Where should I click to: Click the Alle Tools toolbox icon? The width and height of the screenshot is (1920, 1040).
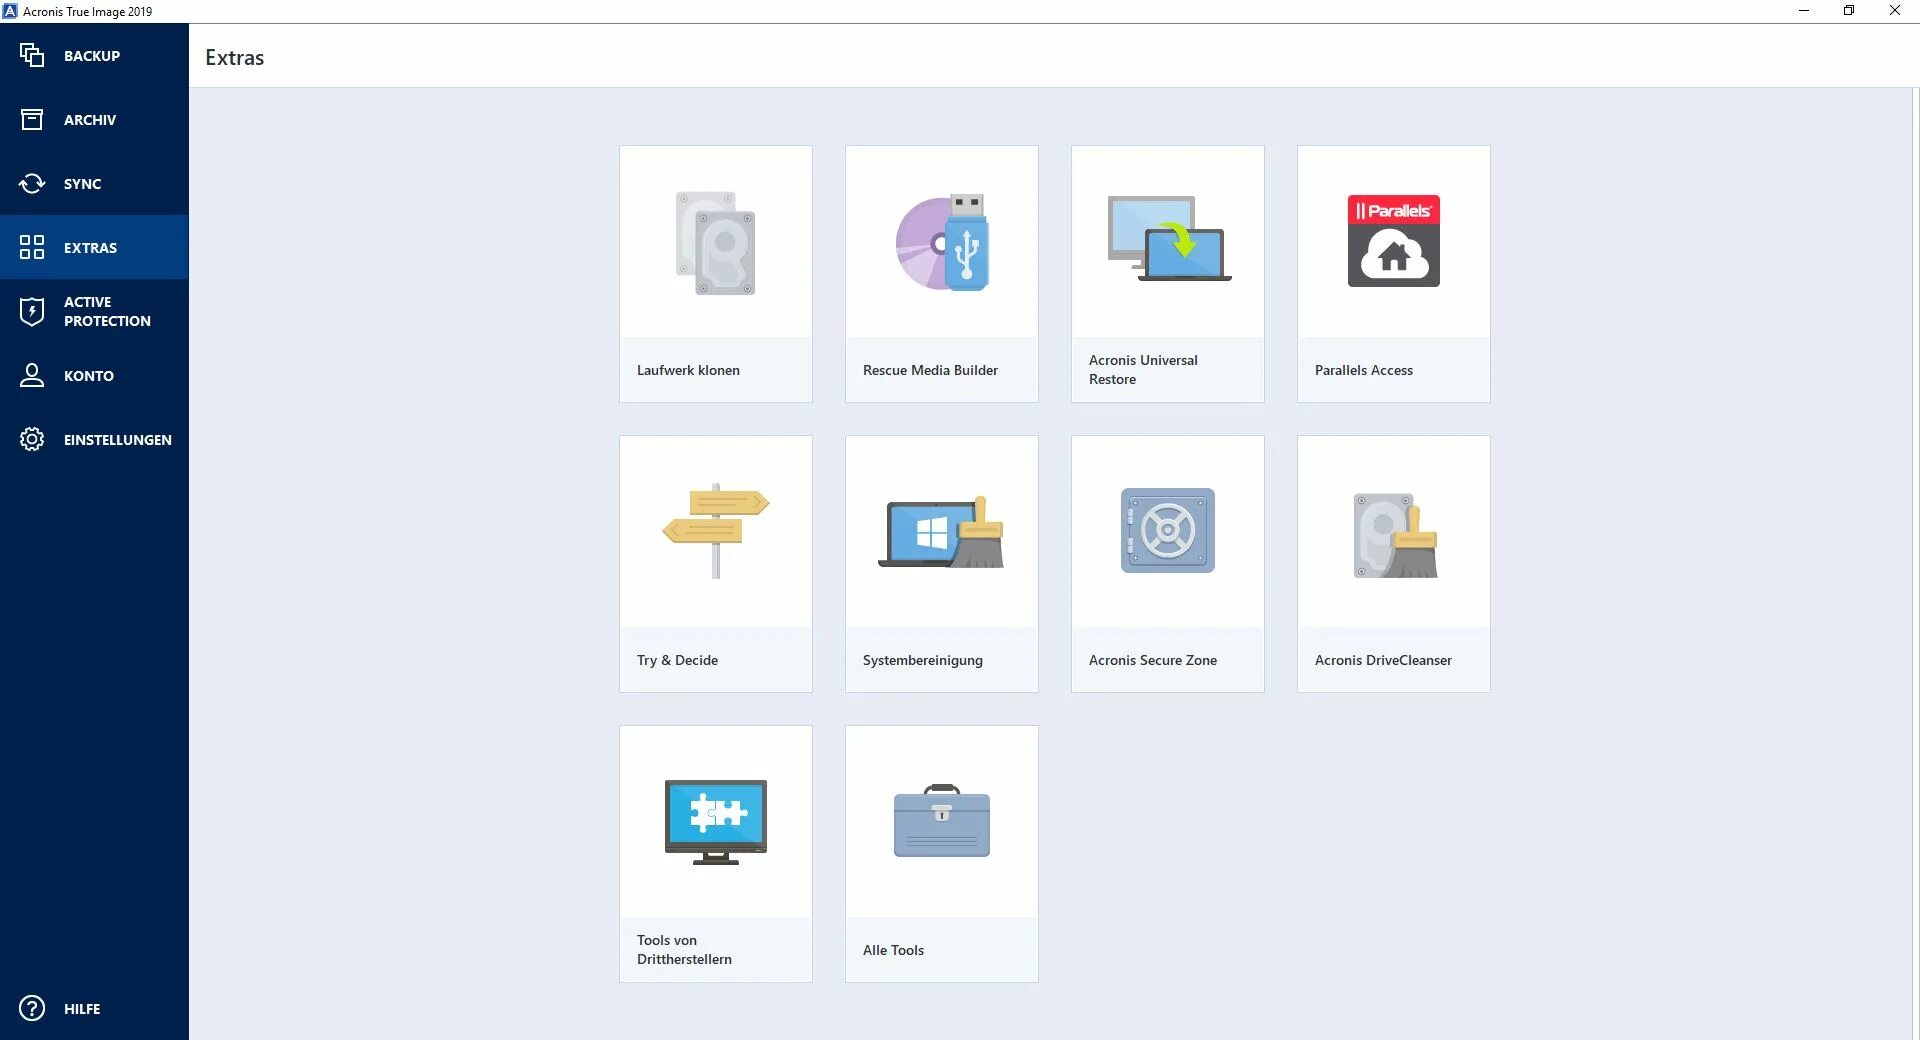[942, 821]
